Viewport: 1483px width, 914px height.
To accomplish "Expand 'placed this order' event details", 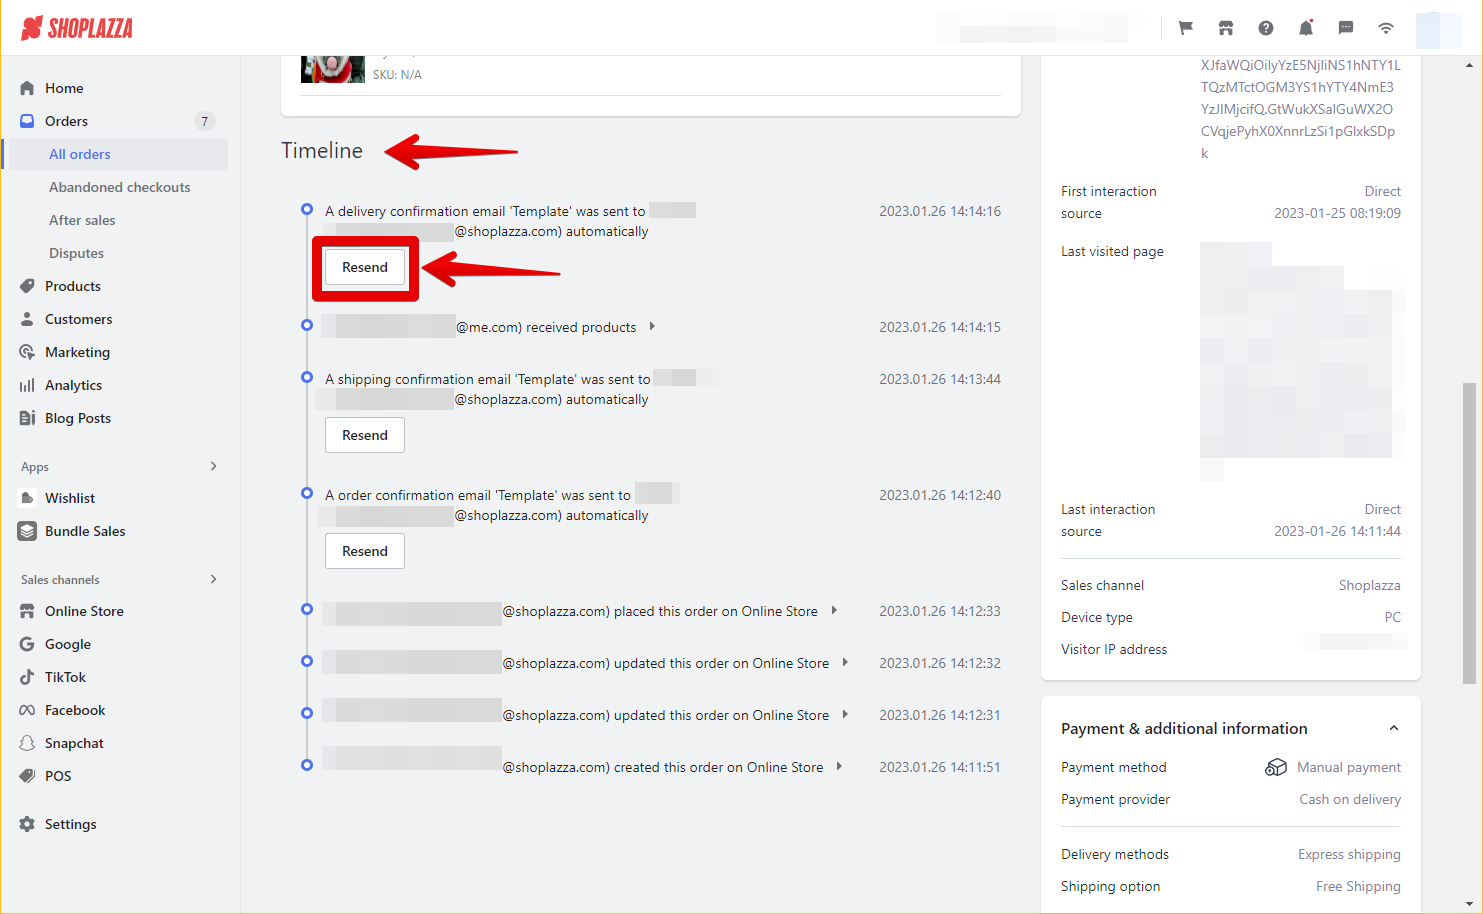I will click(834, 611).
